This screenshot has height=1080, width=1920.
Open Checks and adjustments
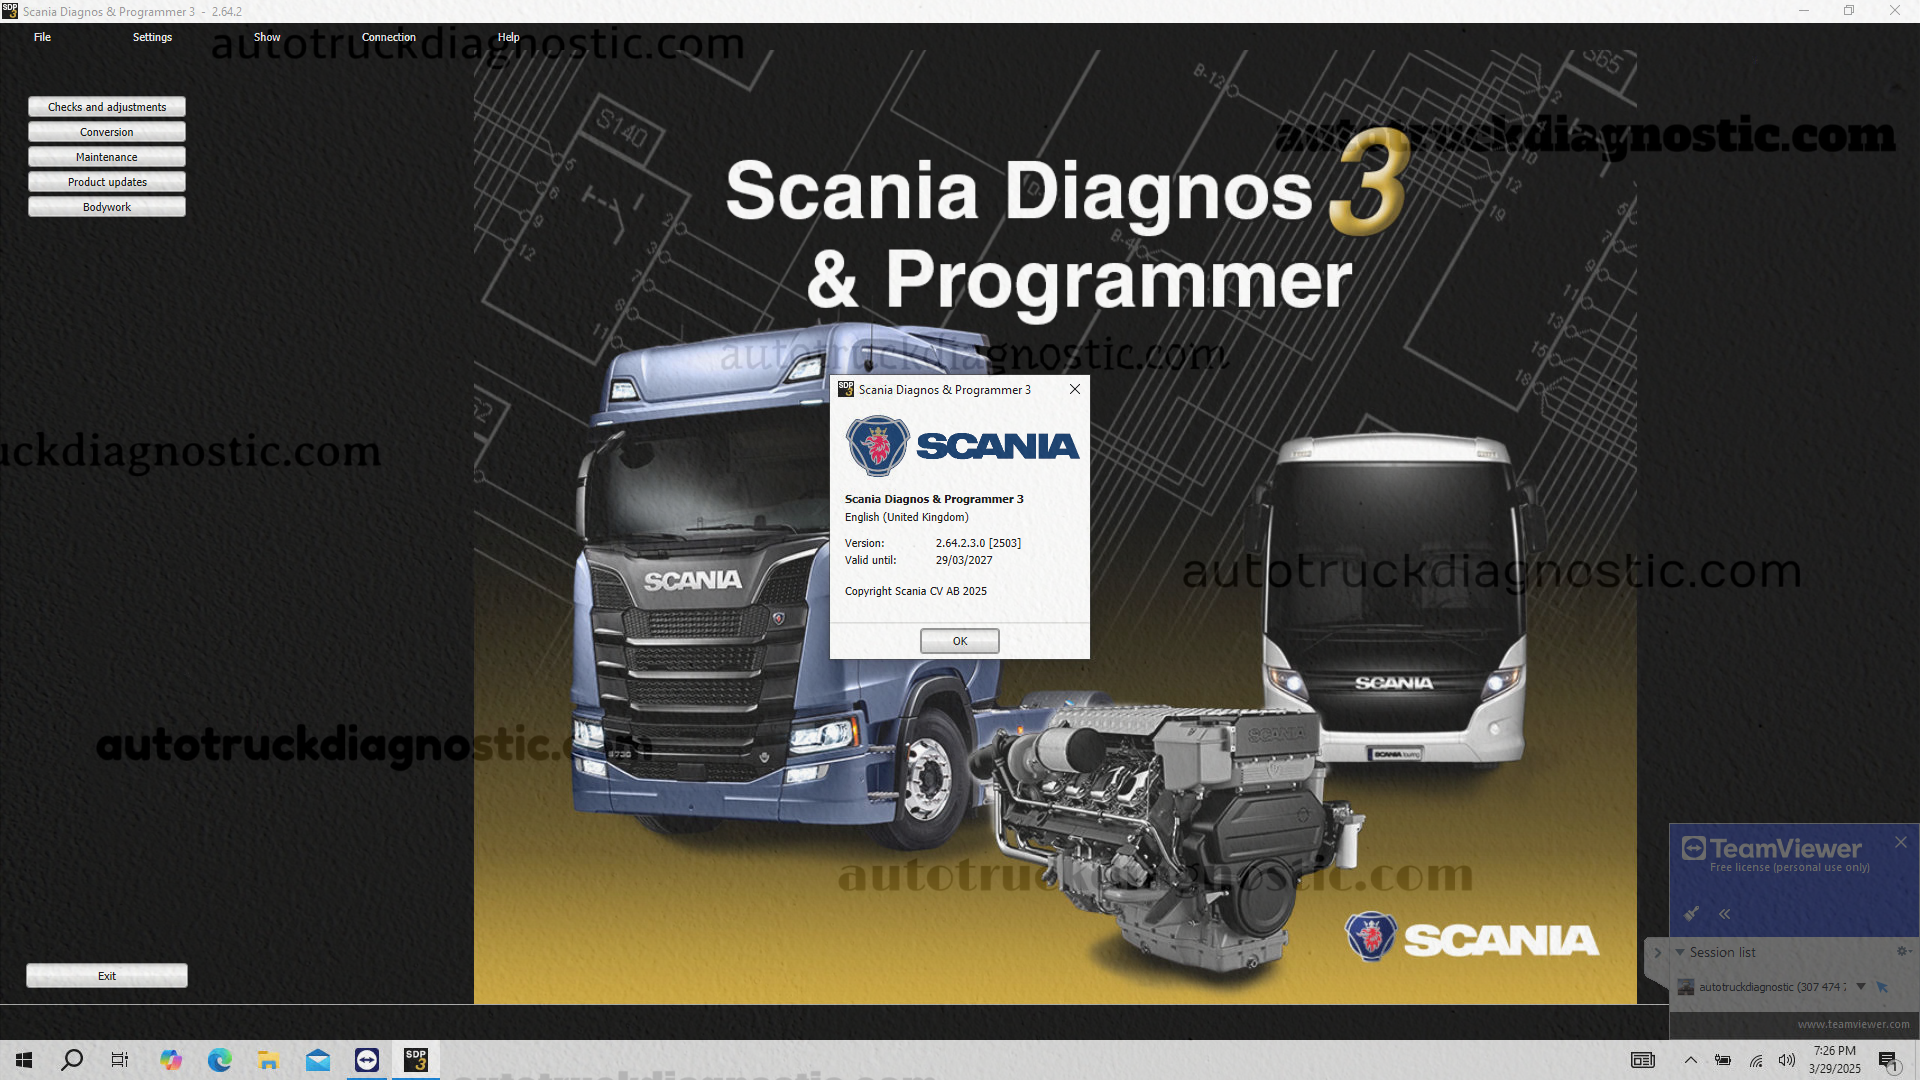click(107, 107)
